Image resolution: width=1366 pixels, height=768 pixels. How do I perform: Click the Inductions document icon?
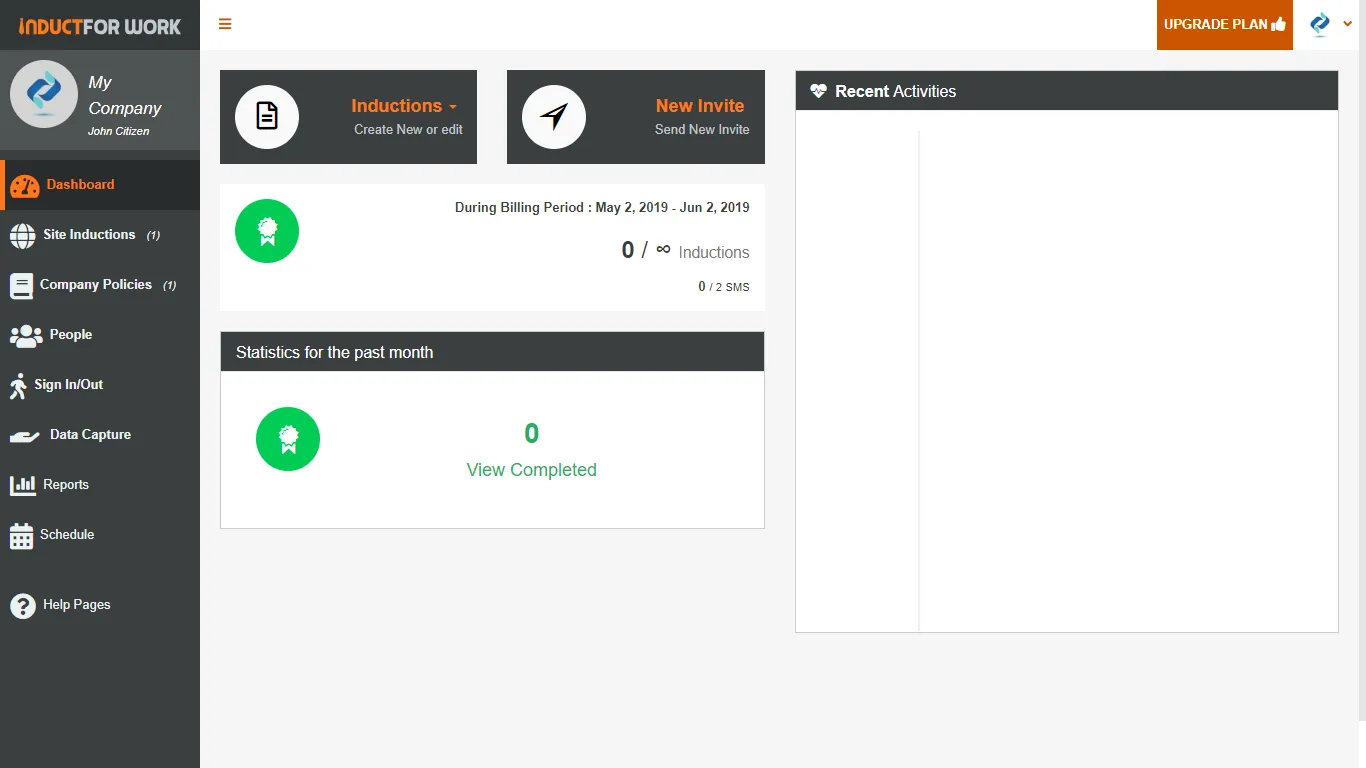tap(267, 117)
